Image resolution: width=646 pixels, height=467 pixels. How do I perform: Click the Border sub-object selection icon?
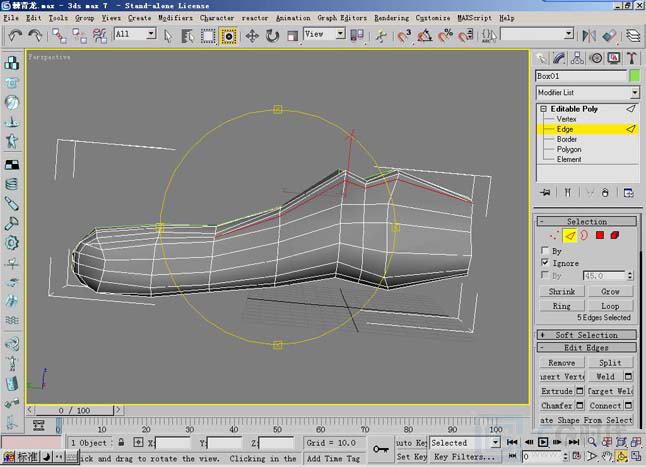point(584,236)
